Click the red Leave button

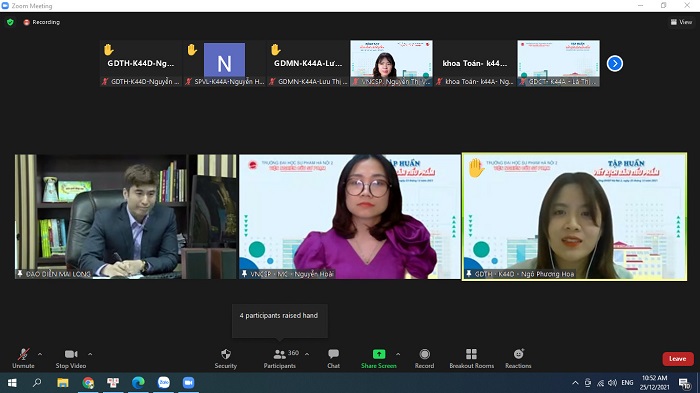pyautogui.click(x=678, y=359)
